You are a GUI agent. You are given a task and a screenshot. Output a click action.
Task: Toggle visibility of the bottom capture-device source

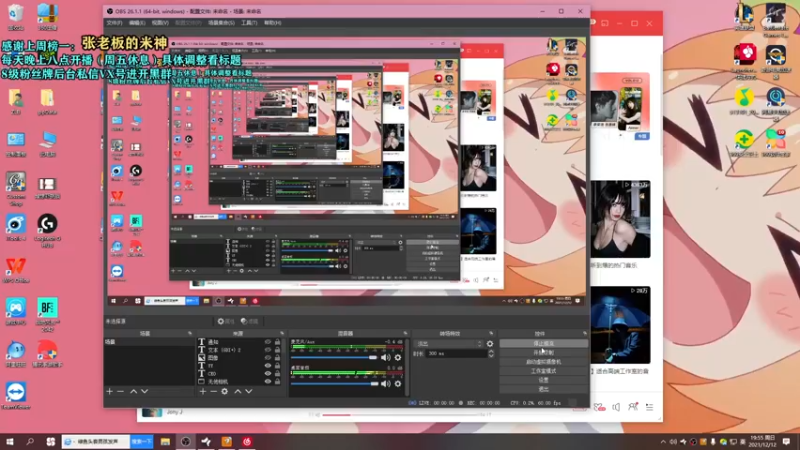click(x=268, y=381)
